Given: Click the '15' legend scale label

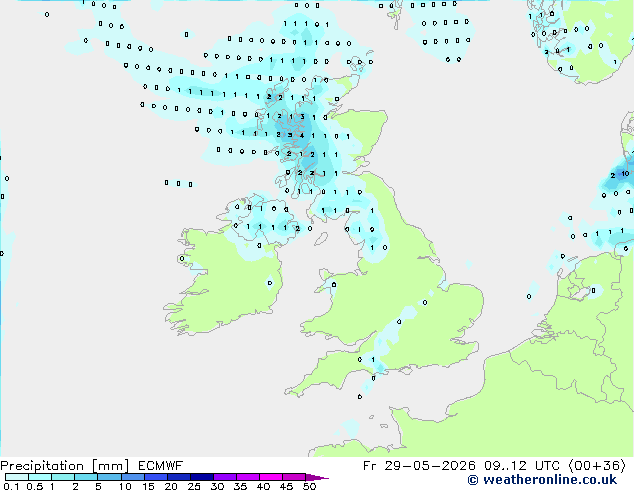Looking at the screenshot, I should point(148,486).
